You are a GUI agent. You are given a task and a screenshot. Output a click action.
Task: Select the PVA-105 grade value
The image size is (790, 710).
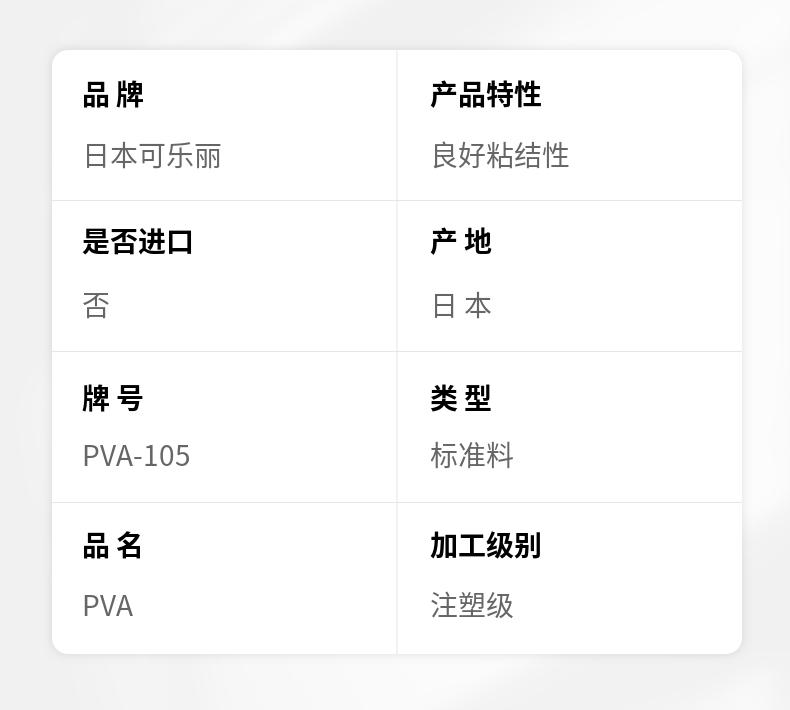pos(136,456)
